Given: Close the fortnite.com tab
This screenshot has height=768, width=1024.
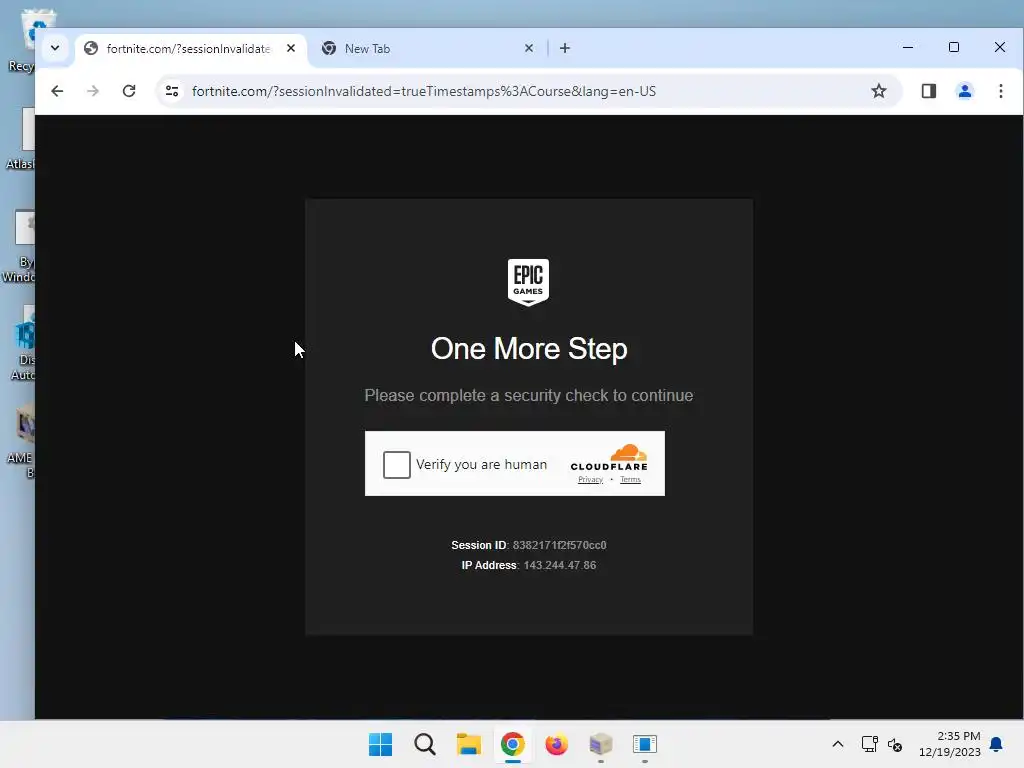Looking at the screenshot, I should click(291, 48).
